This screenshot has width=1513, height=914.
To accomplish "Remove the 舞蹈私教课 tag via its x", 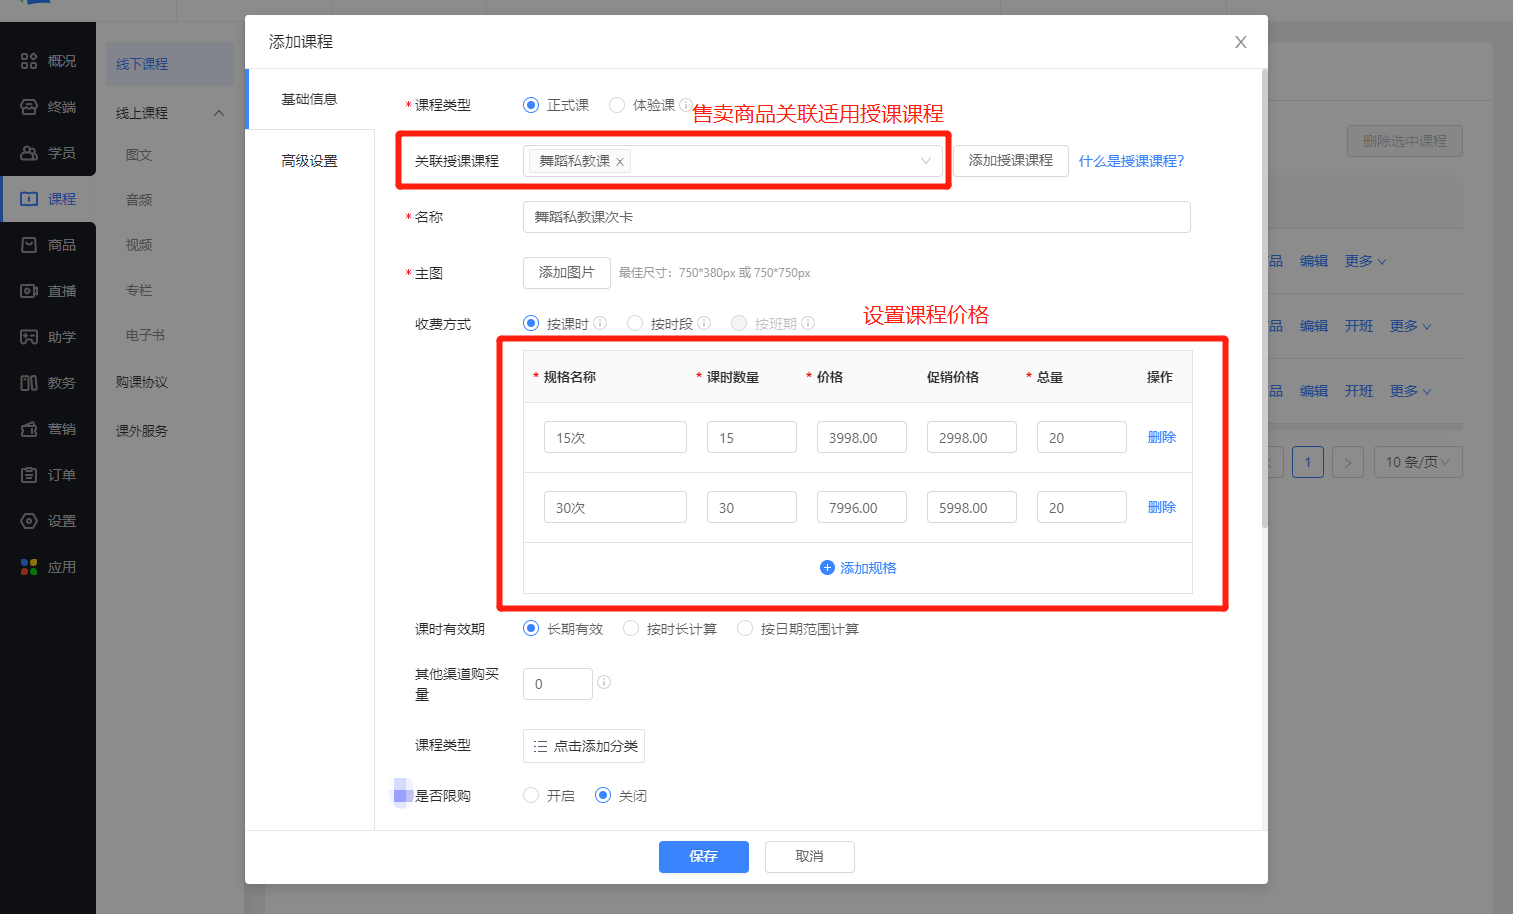I will pyautogui.click(x=620, y=162).
